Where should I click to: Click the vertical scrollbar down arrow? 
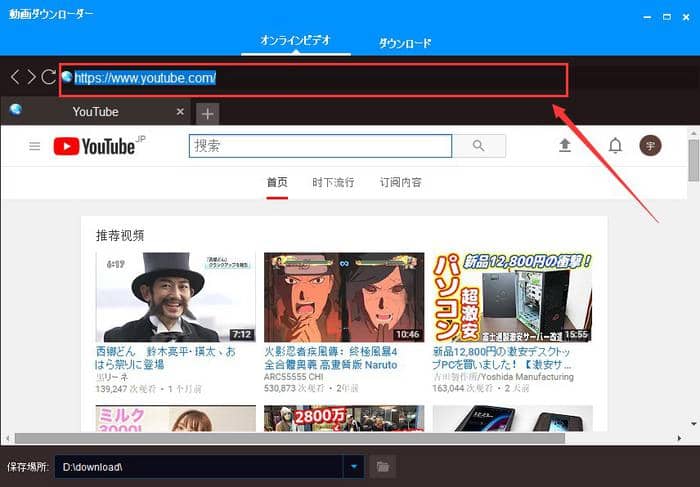(x=693, y=424)
